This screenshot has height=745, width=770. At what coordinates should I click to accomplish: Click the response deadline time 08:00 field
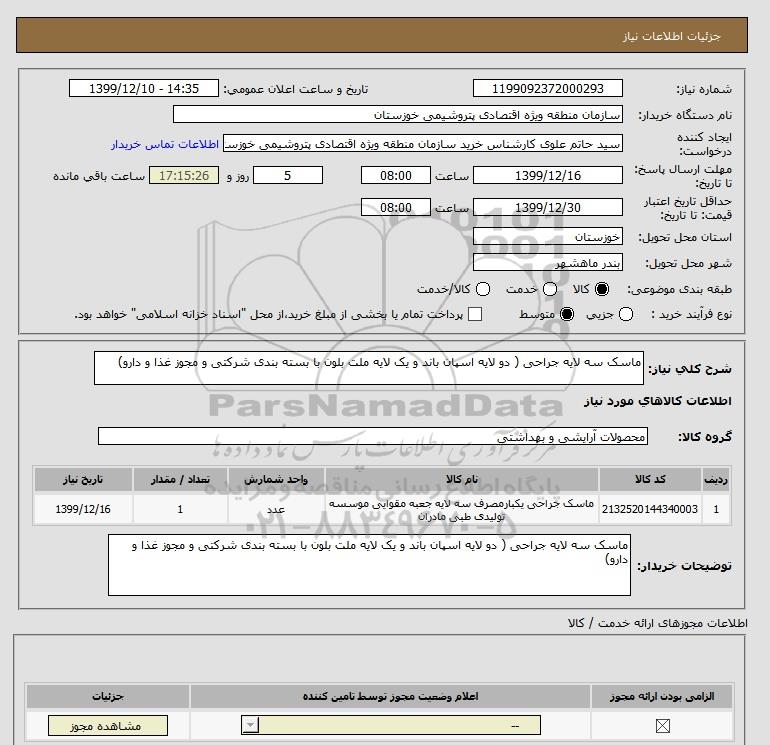click(x=396, y=175)
